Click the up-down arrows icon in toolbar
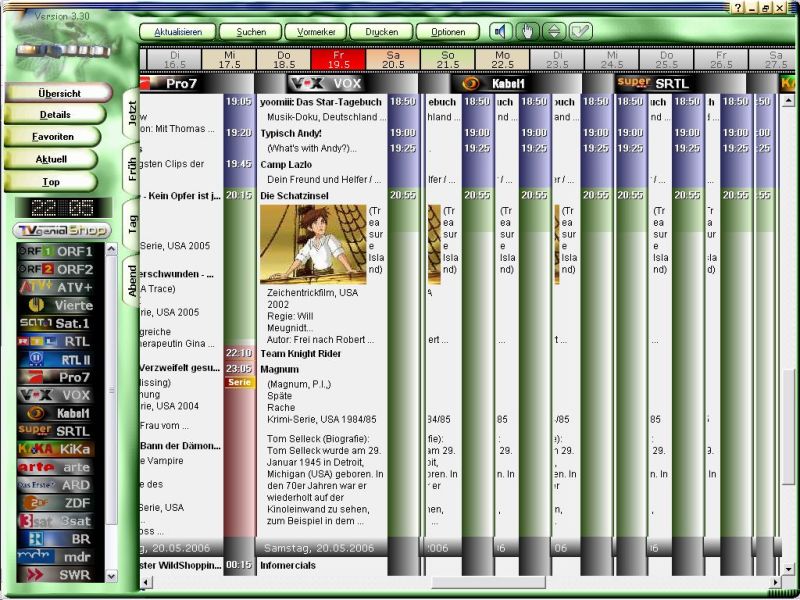Image resolution: width=800 pixels, height=600 pixels. pyautogui.click(x=554, y=32)
